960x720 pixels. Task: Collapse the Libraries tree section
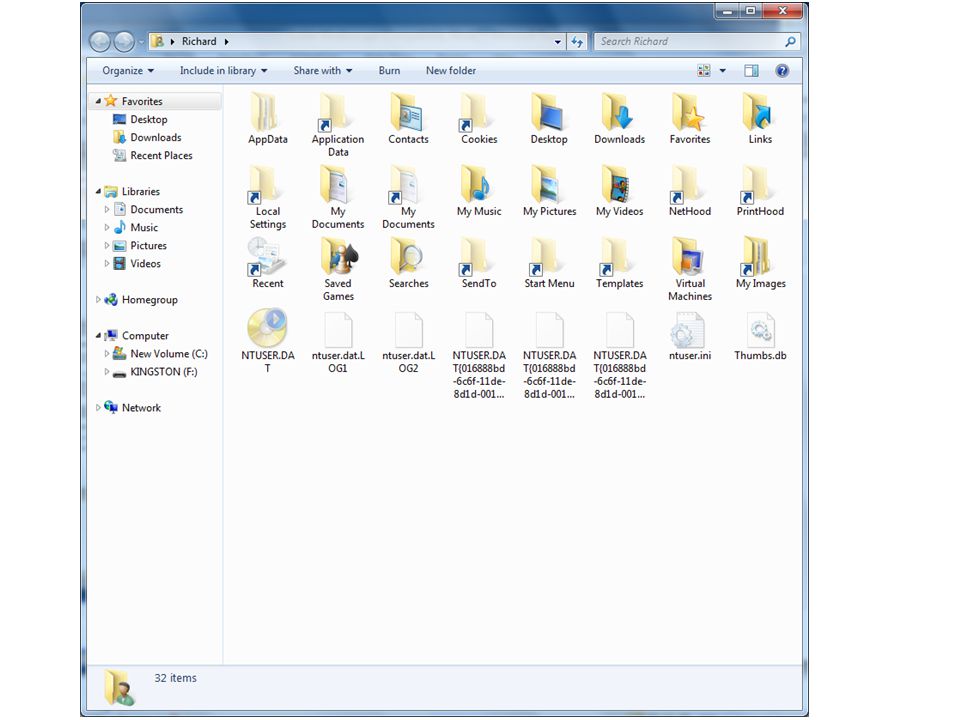[98, 191]
